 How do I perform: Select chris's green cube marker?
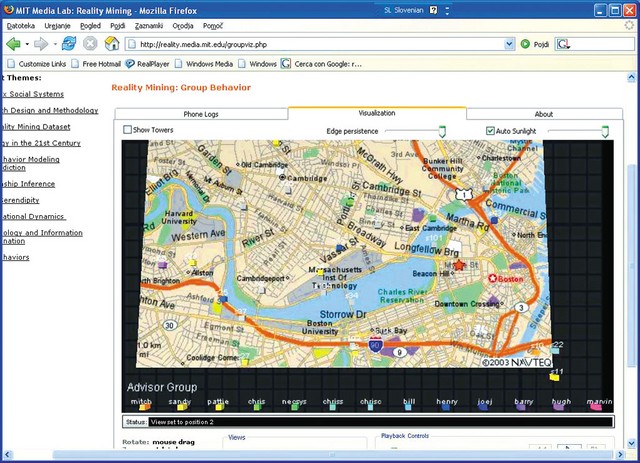point(257,407)
